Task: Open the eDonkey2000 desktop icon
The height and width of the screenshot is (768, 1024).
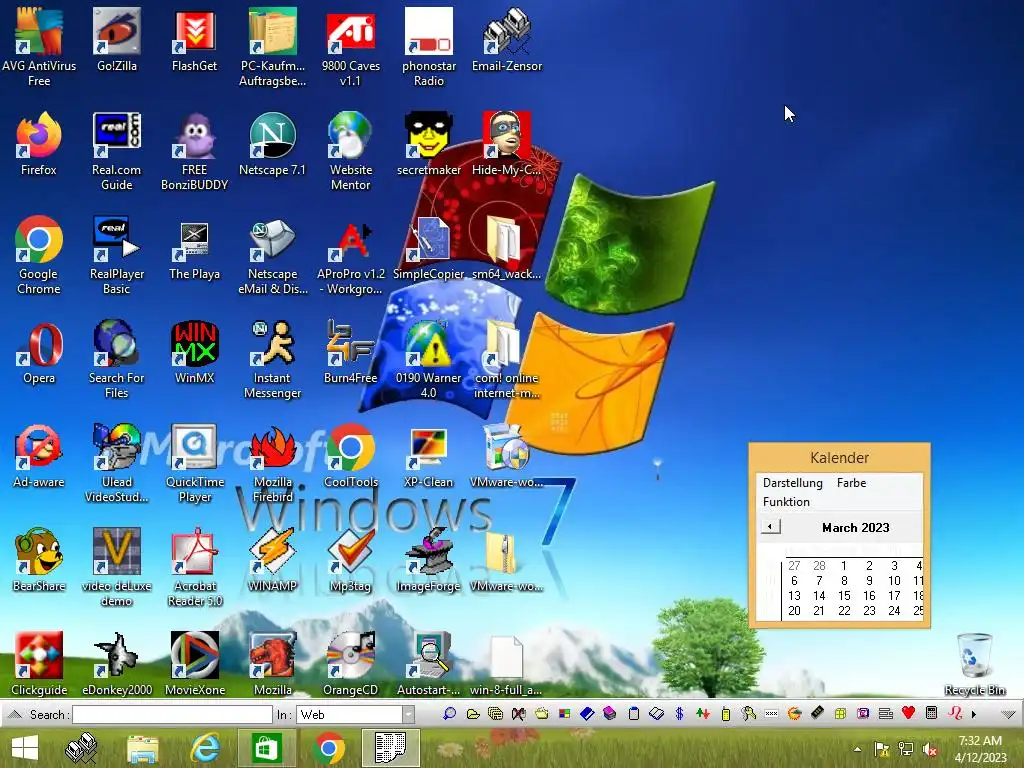Action: [117, 664]
